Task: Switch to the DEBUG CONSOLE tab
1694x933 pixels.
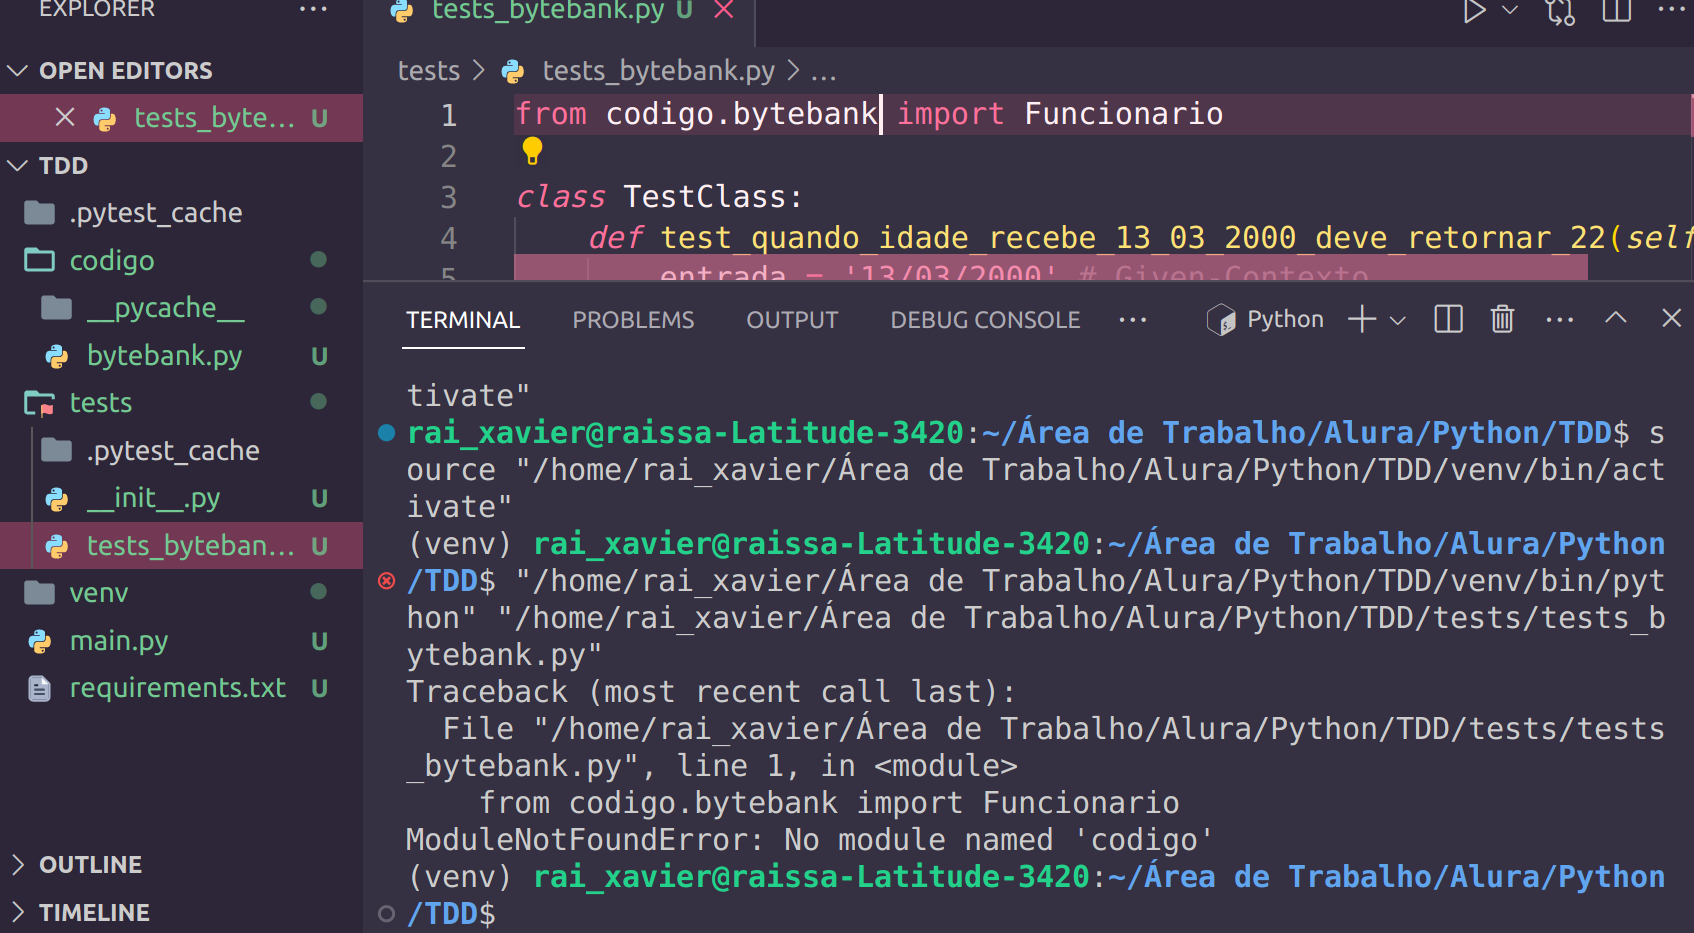Action: pyautogui.click(x=985, y=320)
